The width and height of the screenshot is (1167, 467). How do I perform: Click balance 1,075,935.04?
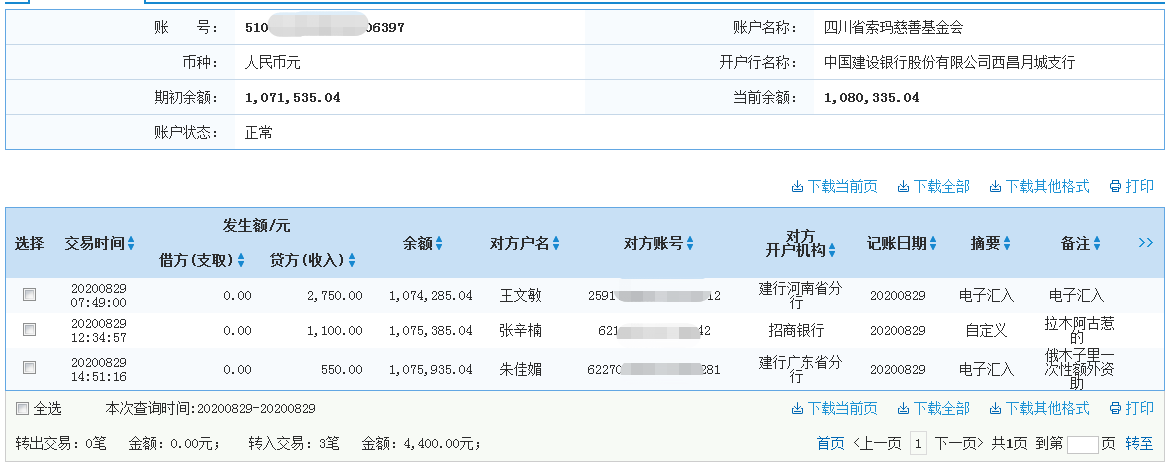coord(430,368)
